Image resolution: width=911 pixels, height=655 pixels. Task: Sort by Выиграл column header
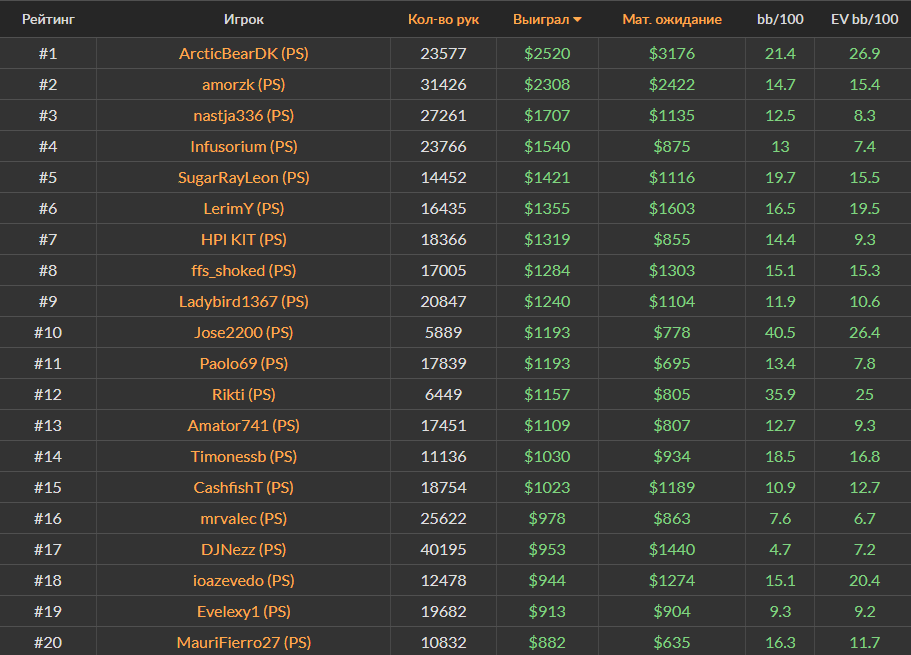(x=539, y=19)
